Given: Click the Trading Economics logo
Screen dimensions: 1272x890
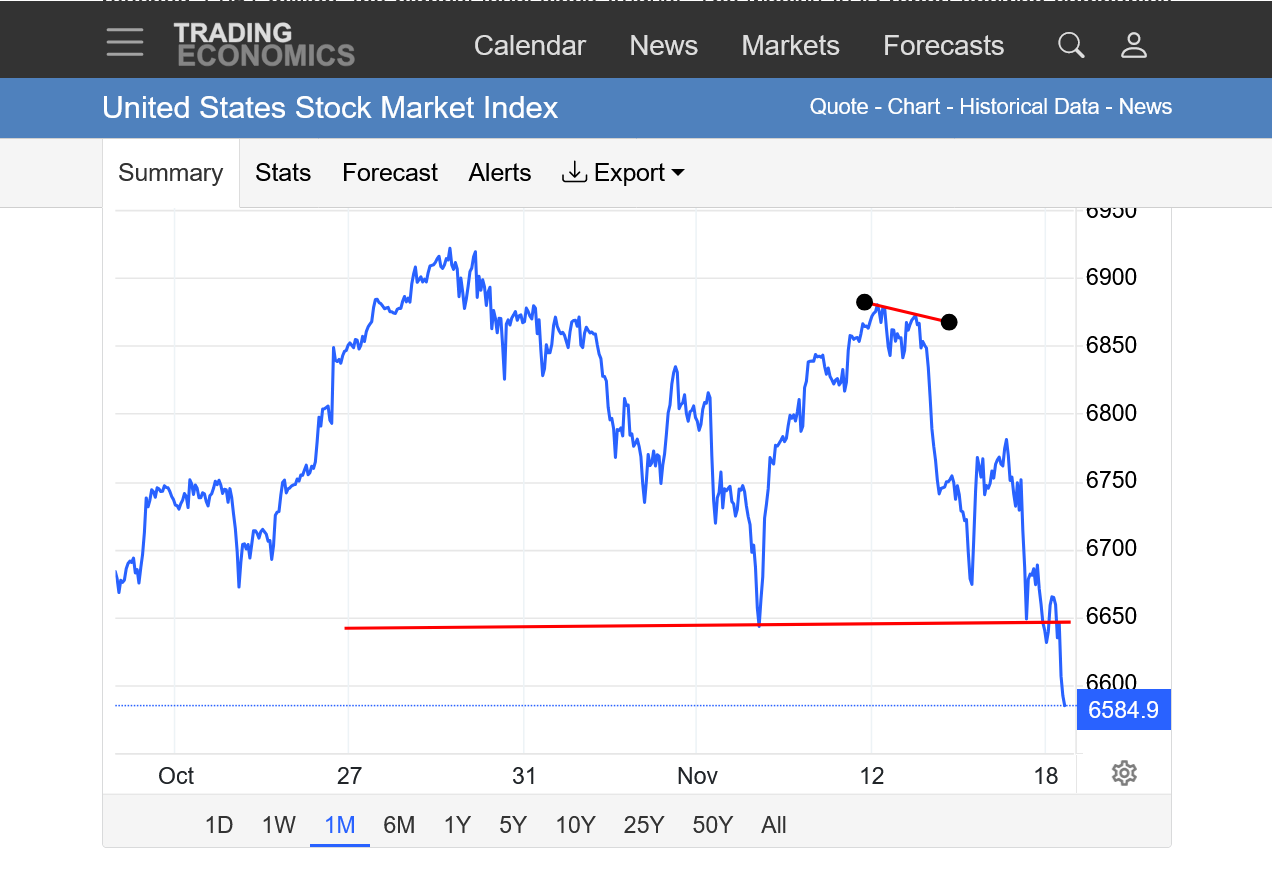Looking at the screenshot, I should [x=264, y=45].
